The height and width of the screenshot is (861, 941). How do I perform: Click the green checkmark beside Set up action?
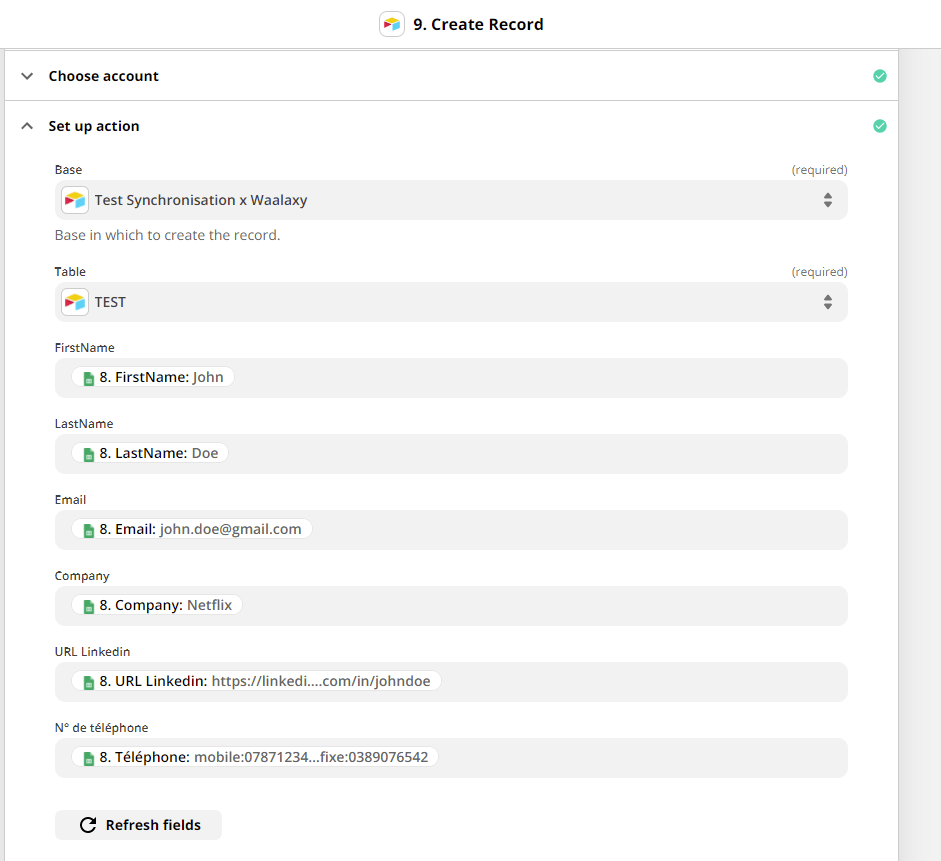tap(880, 126)
